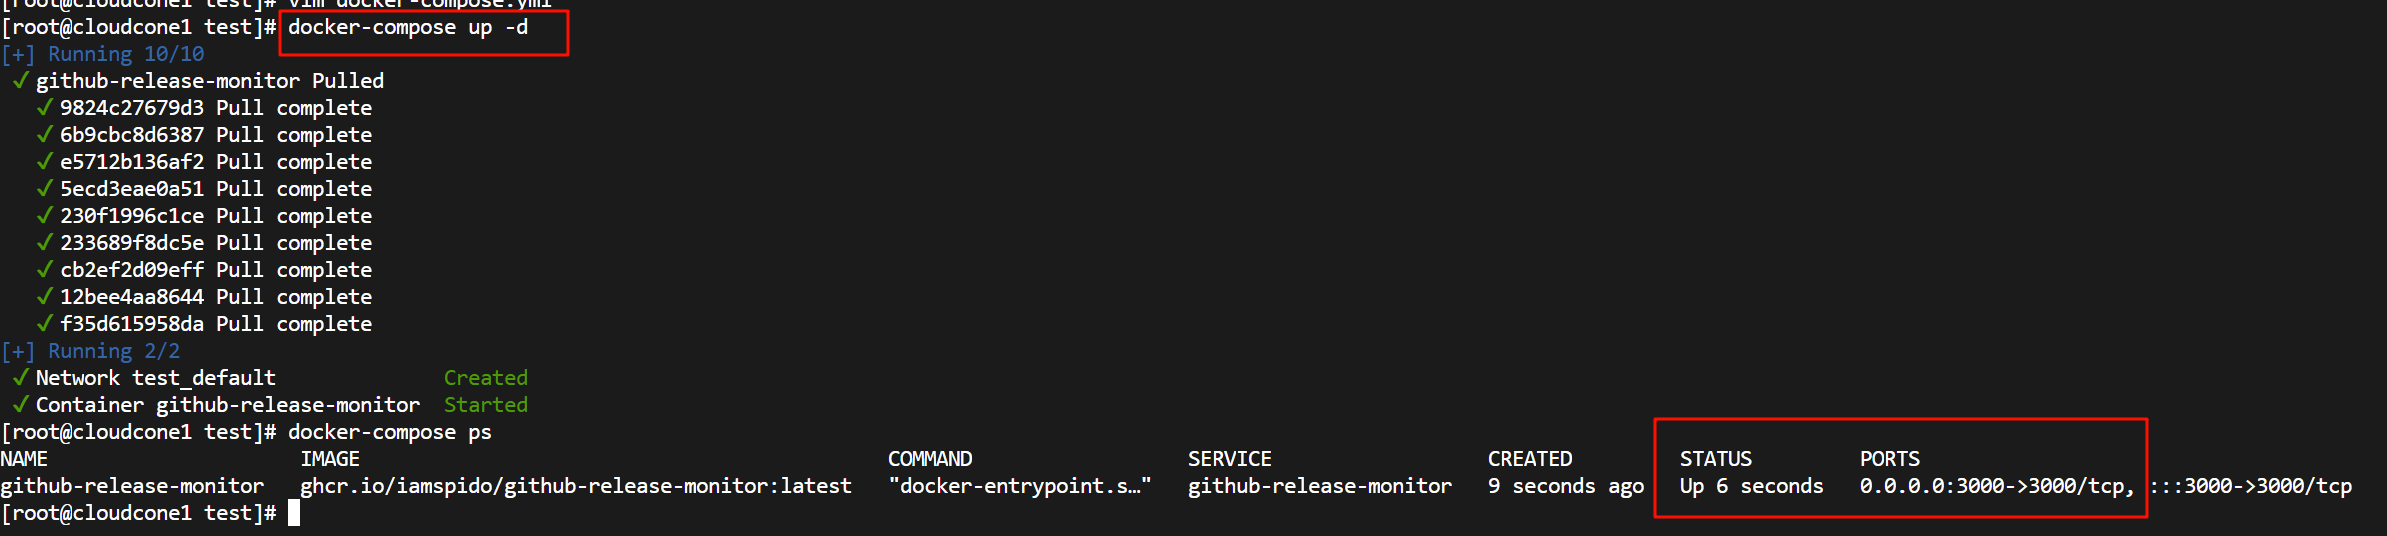Click the checkmark beside Network test_default
The height and width of the screenshot is (536, 2387).
click(x=20, y=377)
